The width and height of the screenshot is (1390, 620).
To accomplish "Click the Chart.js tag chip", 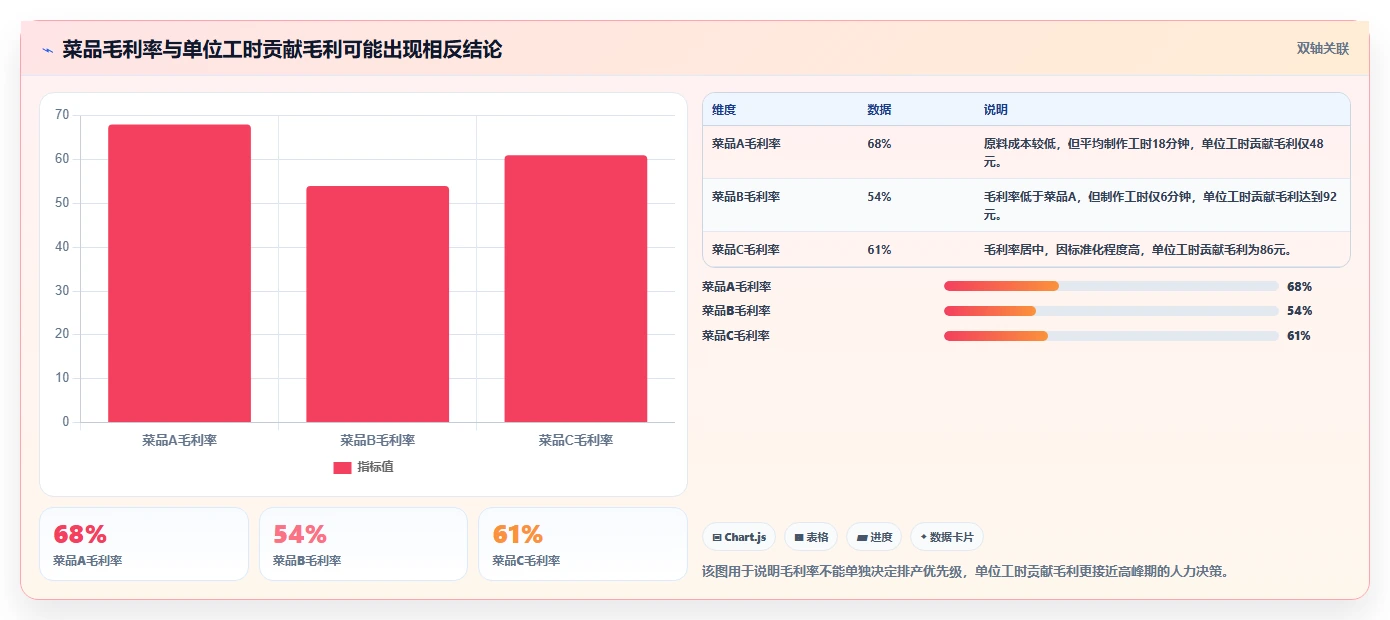I will tap(739, 537).
